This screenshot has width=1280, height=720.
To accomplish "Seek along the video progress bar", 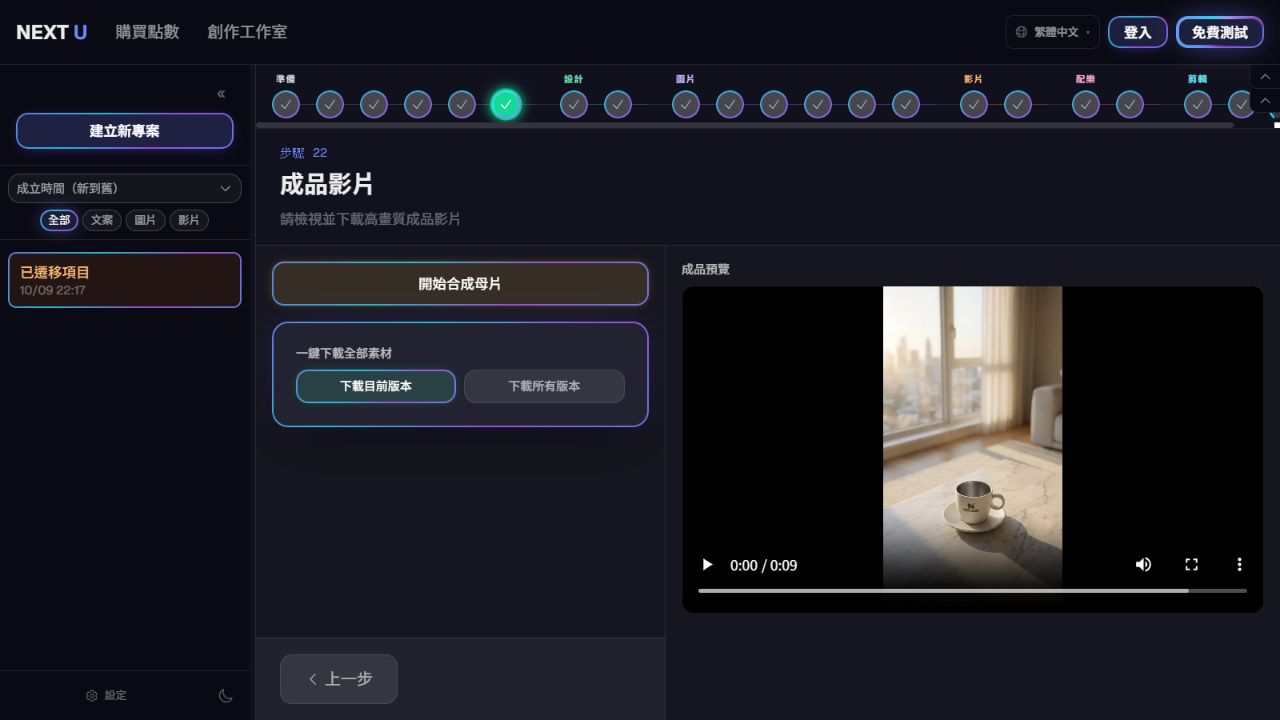I will point(972,591).
